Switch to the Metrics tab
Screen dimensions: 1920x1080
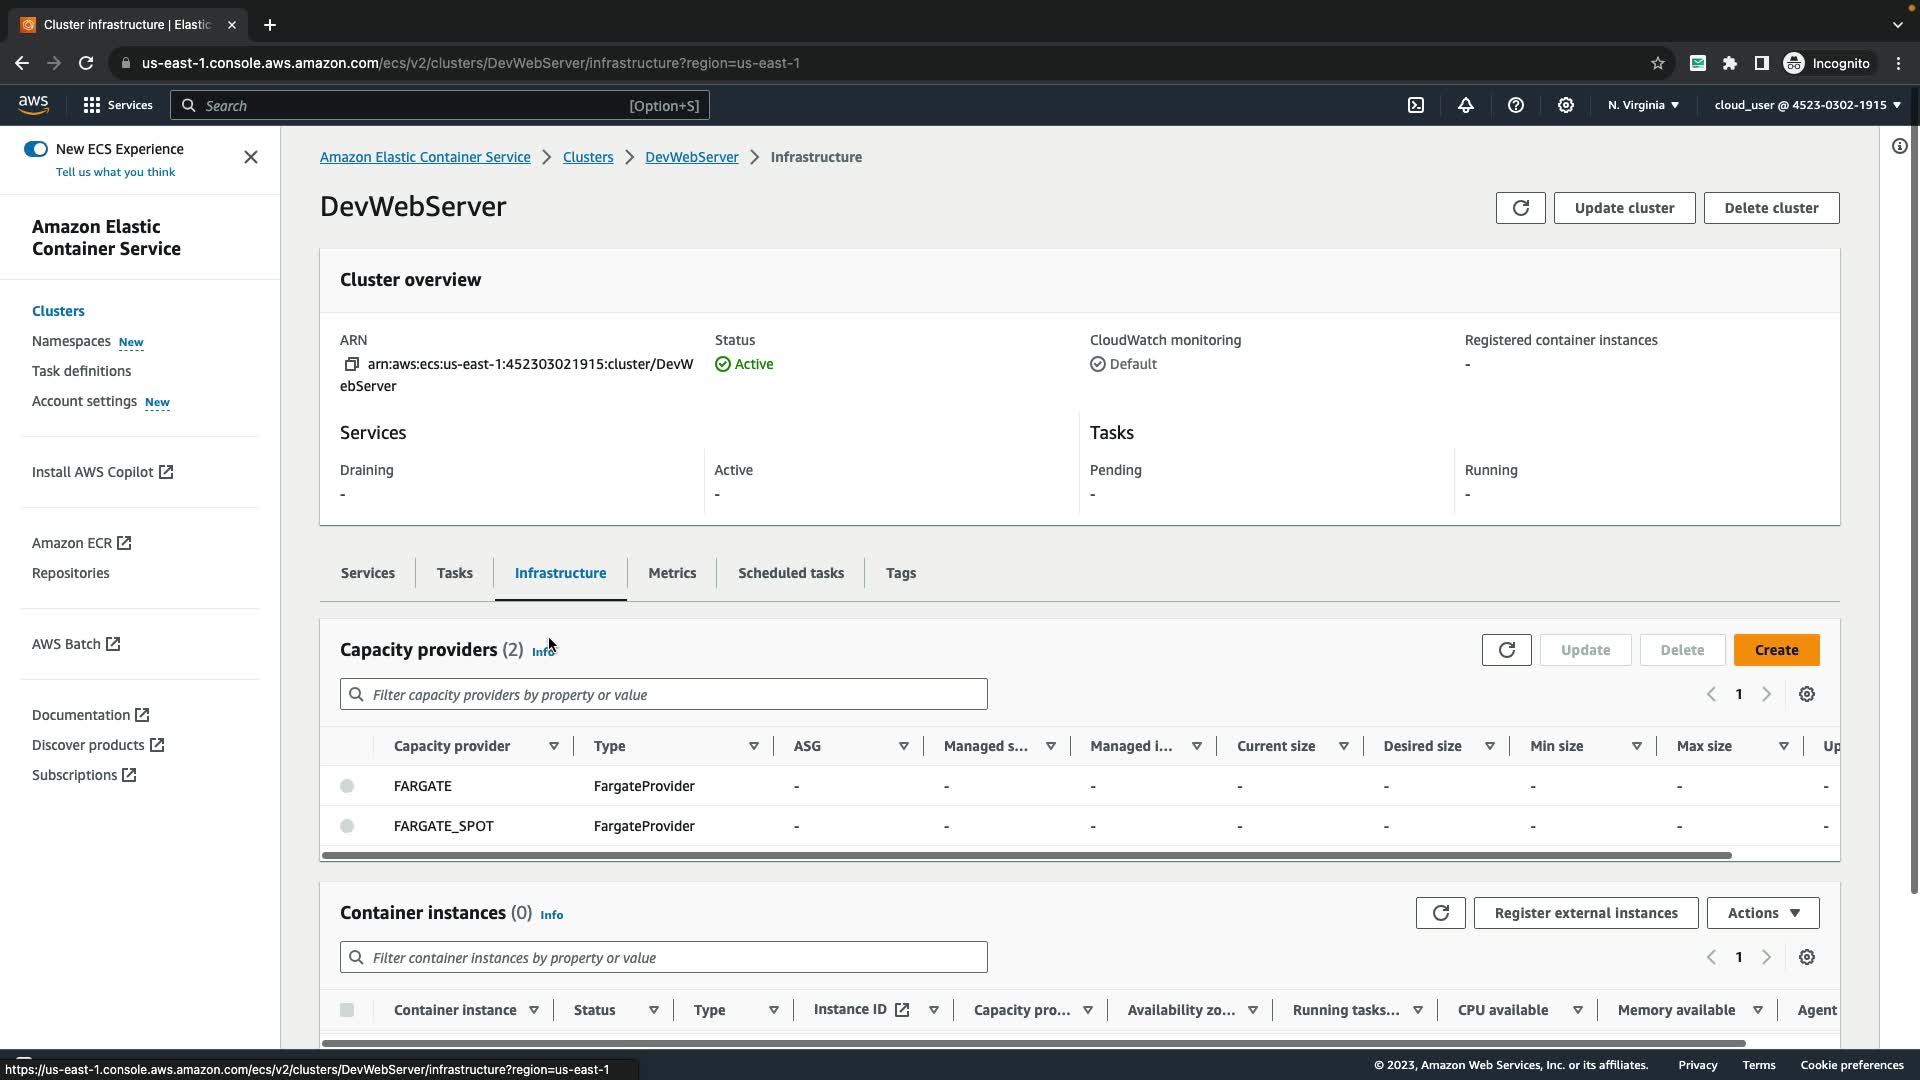tap(672, 573)
